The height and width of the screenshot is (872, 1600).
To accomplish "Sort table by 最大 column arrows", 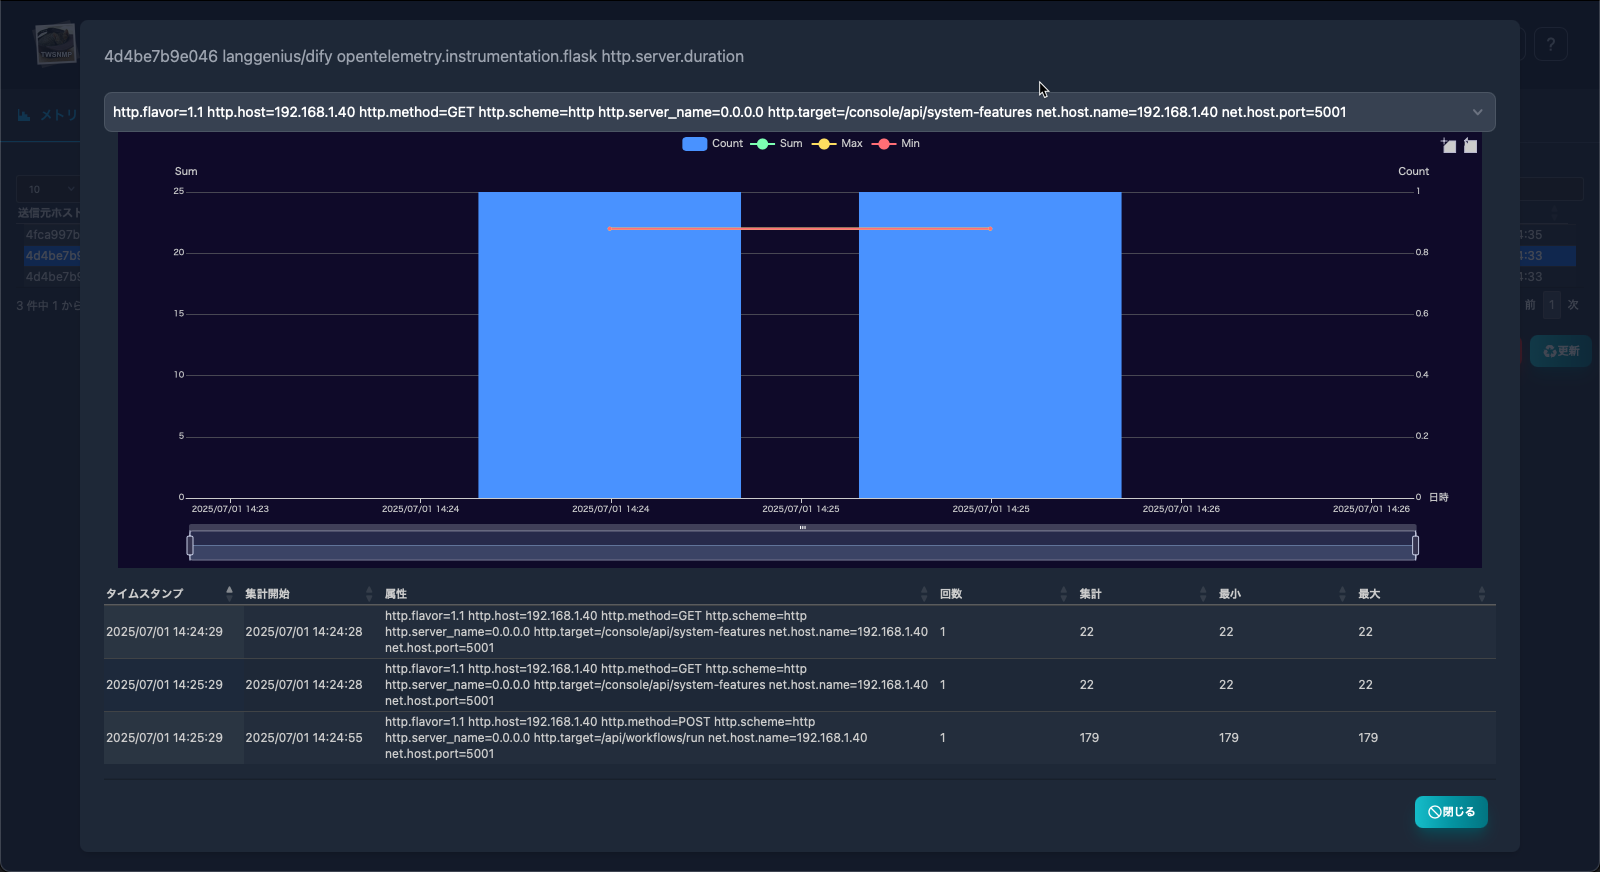I will pos(1482,593).
